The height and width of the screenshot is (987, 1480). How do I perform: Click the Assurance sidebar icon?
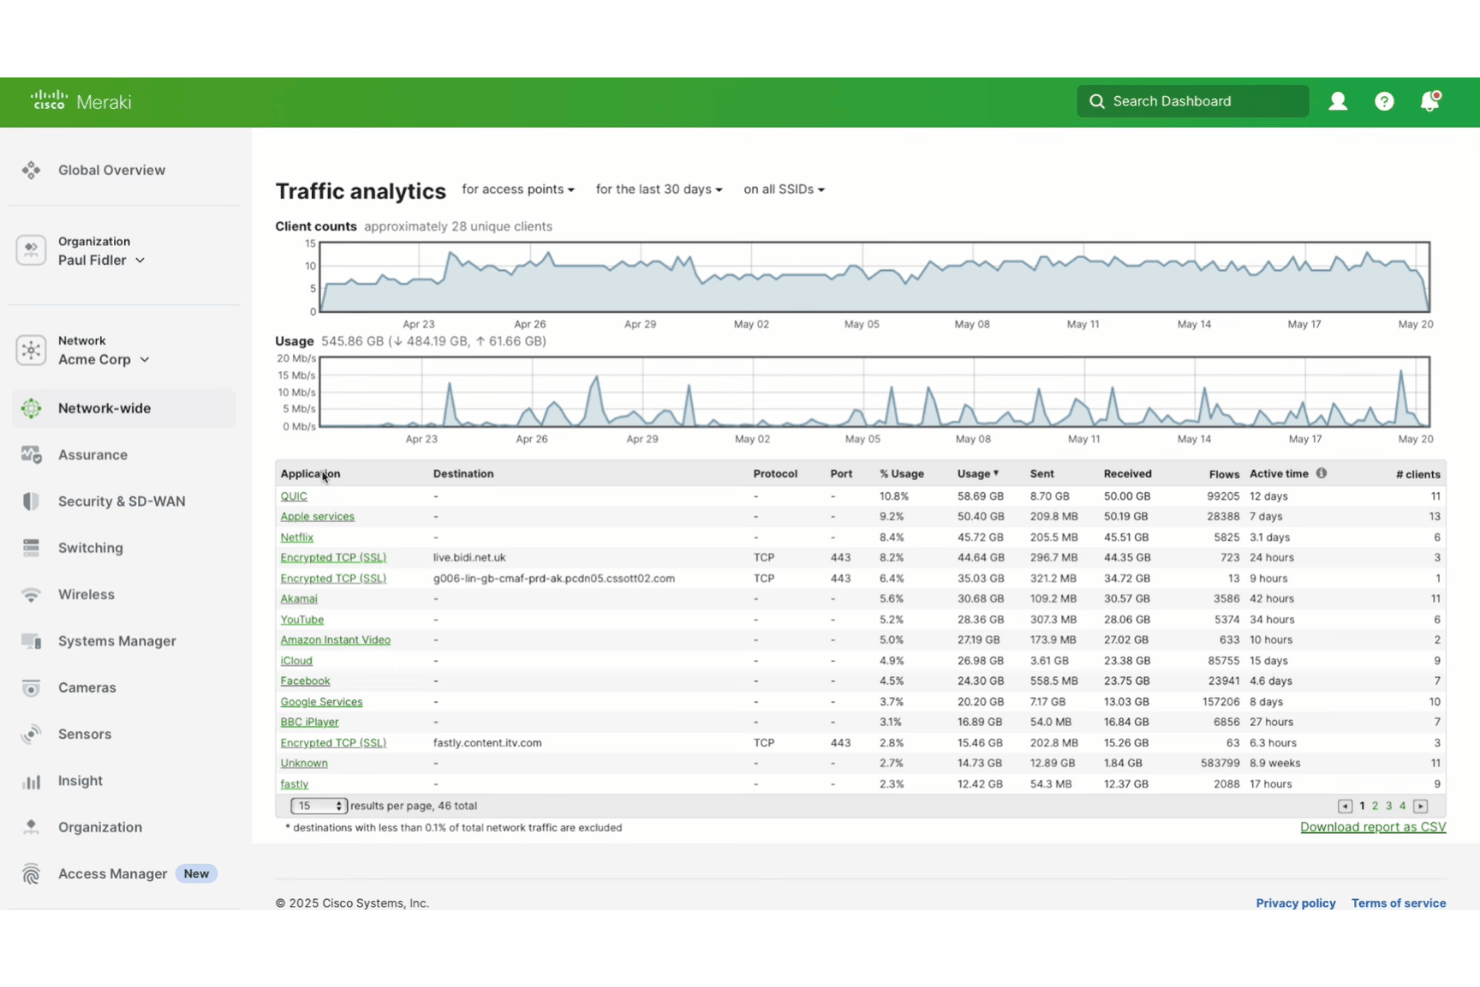(x=31, y=455)
